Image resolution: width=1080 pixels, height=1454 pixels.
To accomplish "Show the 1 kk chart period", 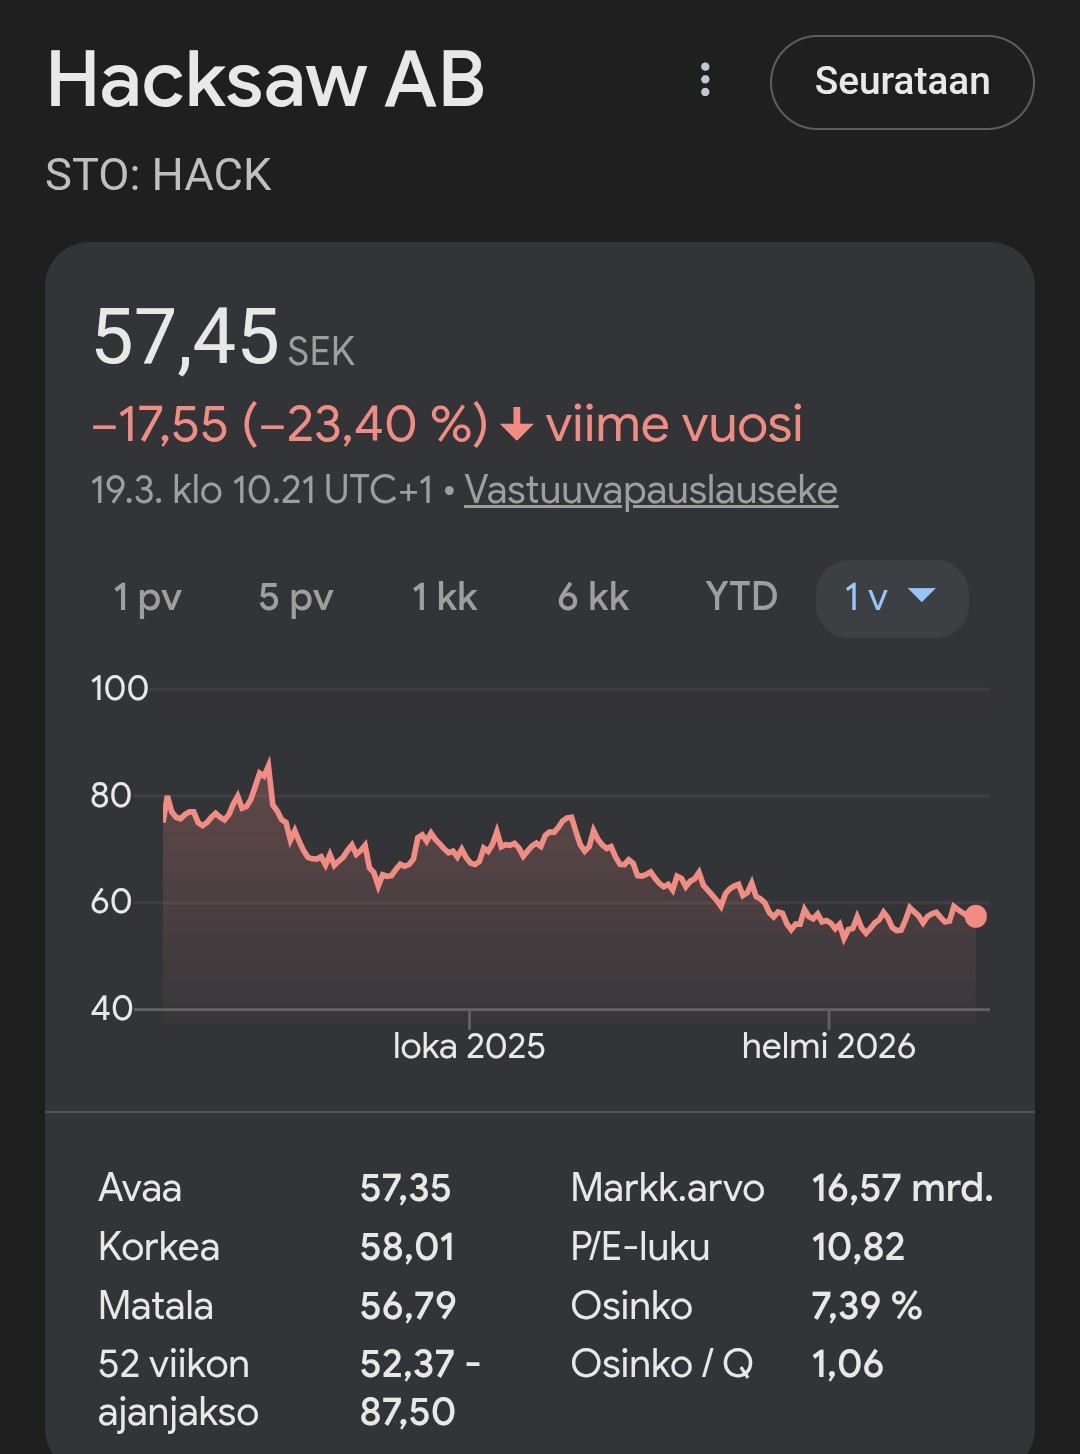I will tap(444, 598).
